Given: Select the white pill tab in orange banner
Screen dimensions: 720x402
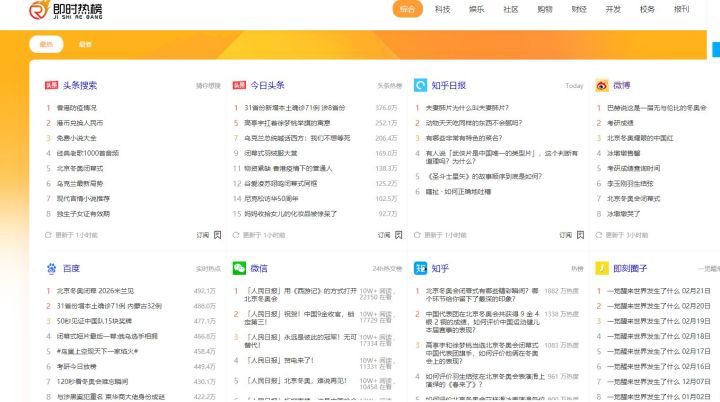Looking at the screenshot, I should [x=46, y=44].
